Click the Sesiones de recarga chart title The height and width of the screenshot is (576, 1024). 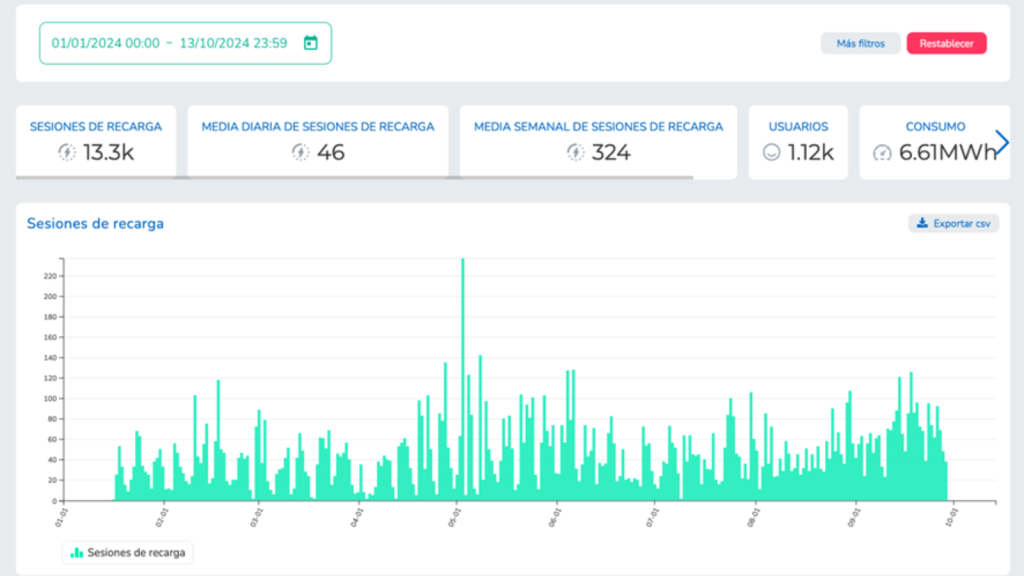click(95, 223)
